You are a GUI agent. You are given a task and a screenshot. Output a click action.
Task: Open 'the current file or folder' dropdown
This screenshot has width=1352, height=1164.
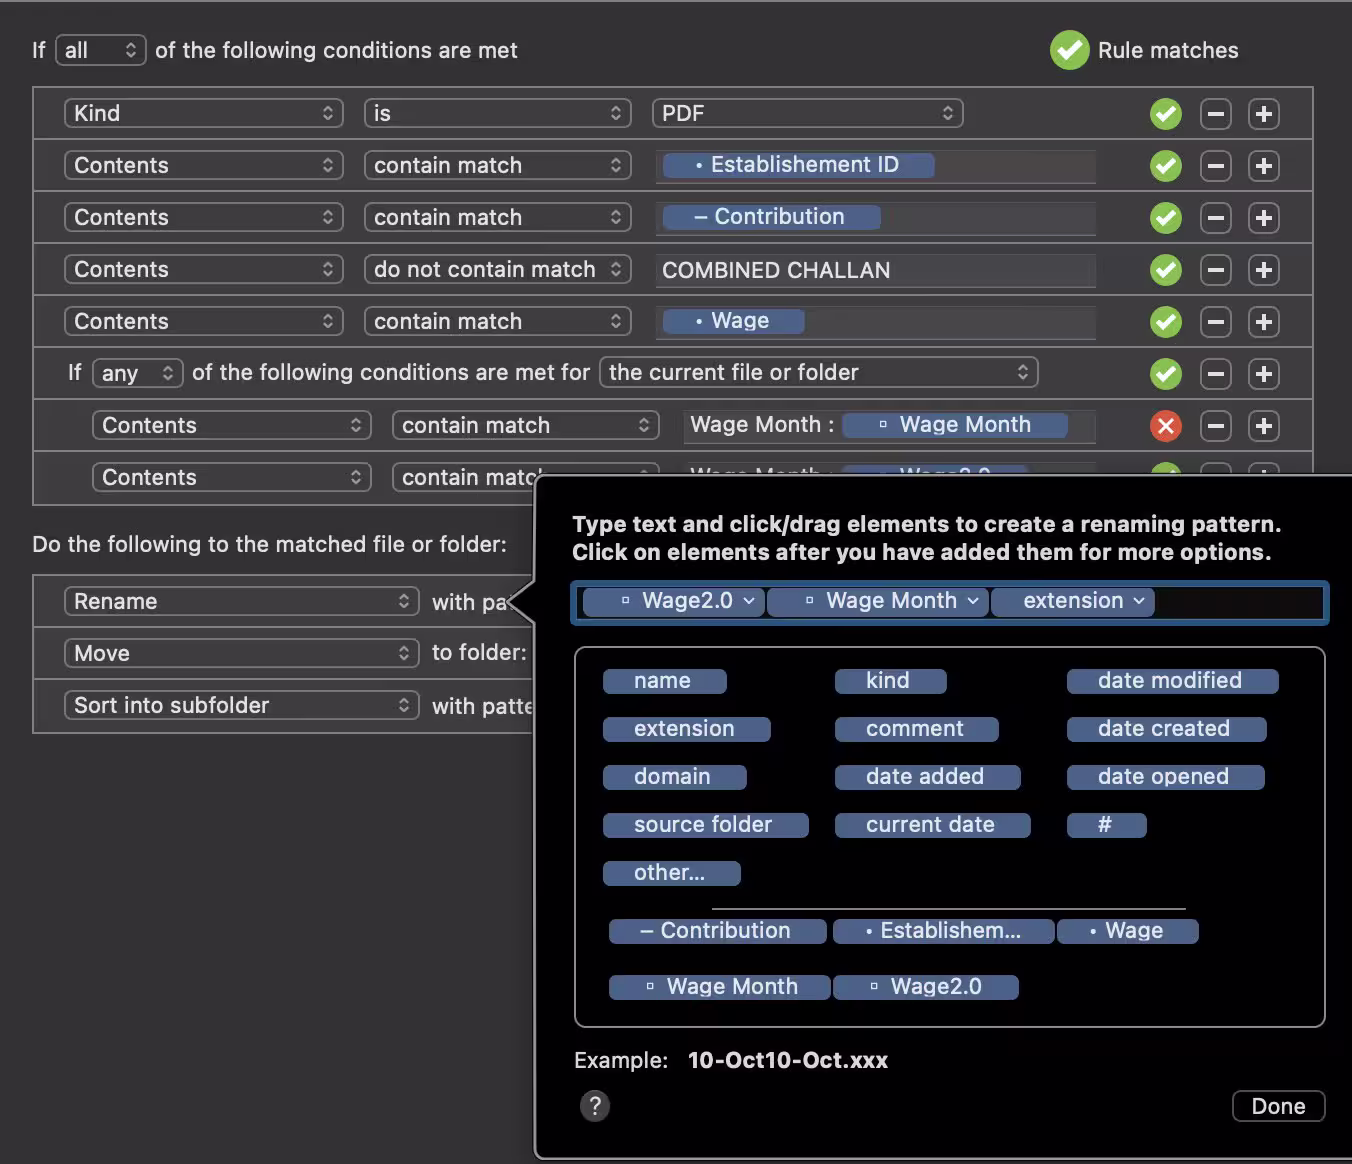(819, 373)
